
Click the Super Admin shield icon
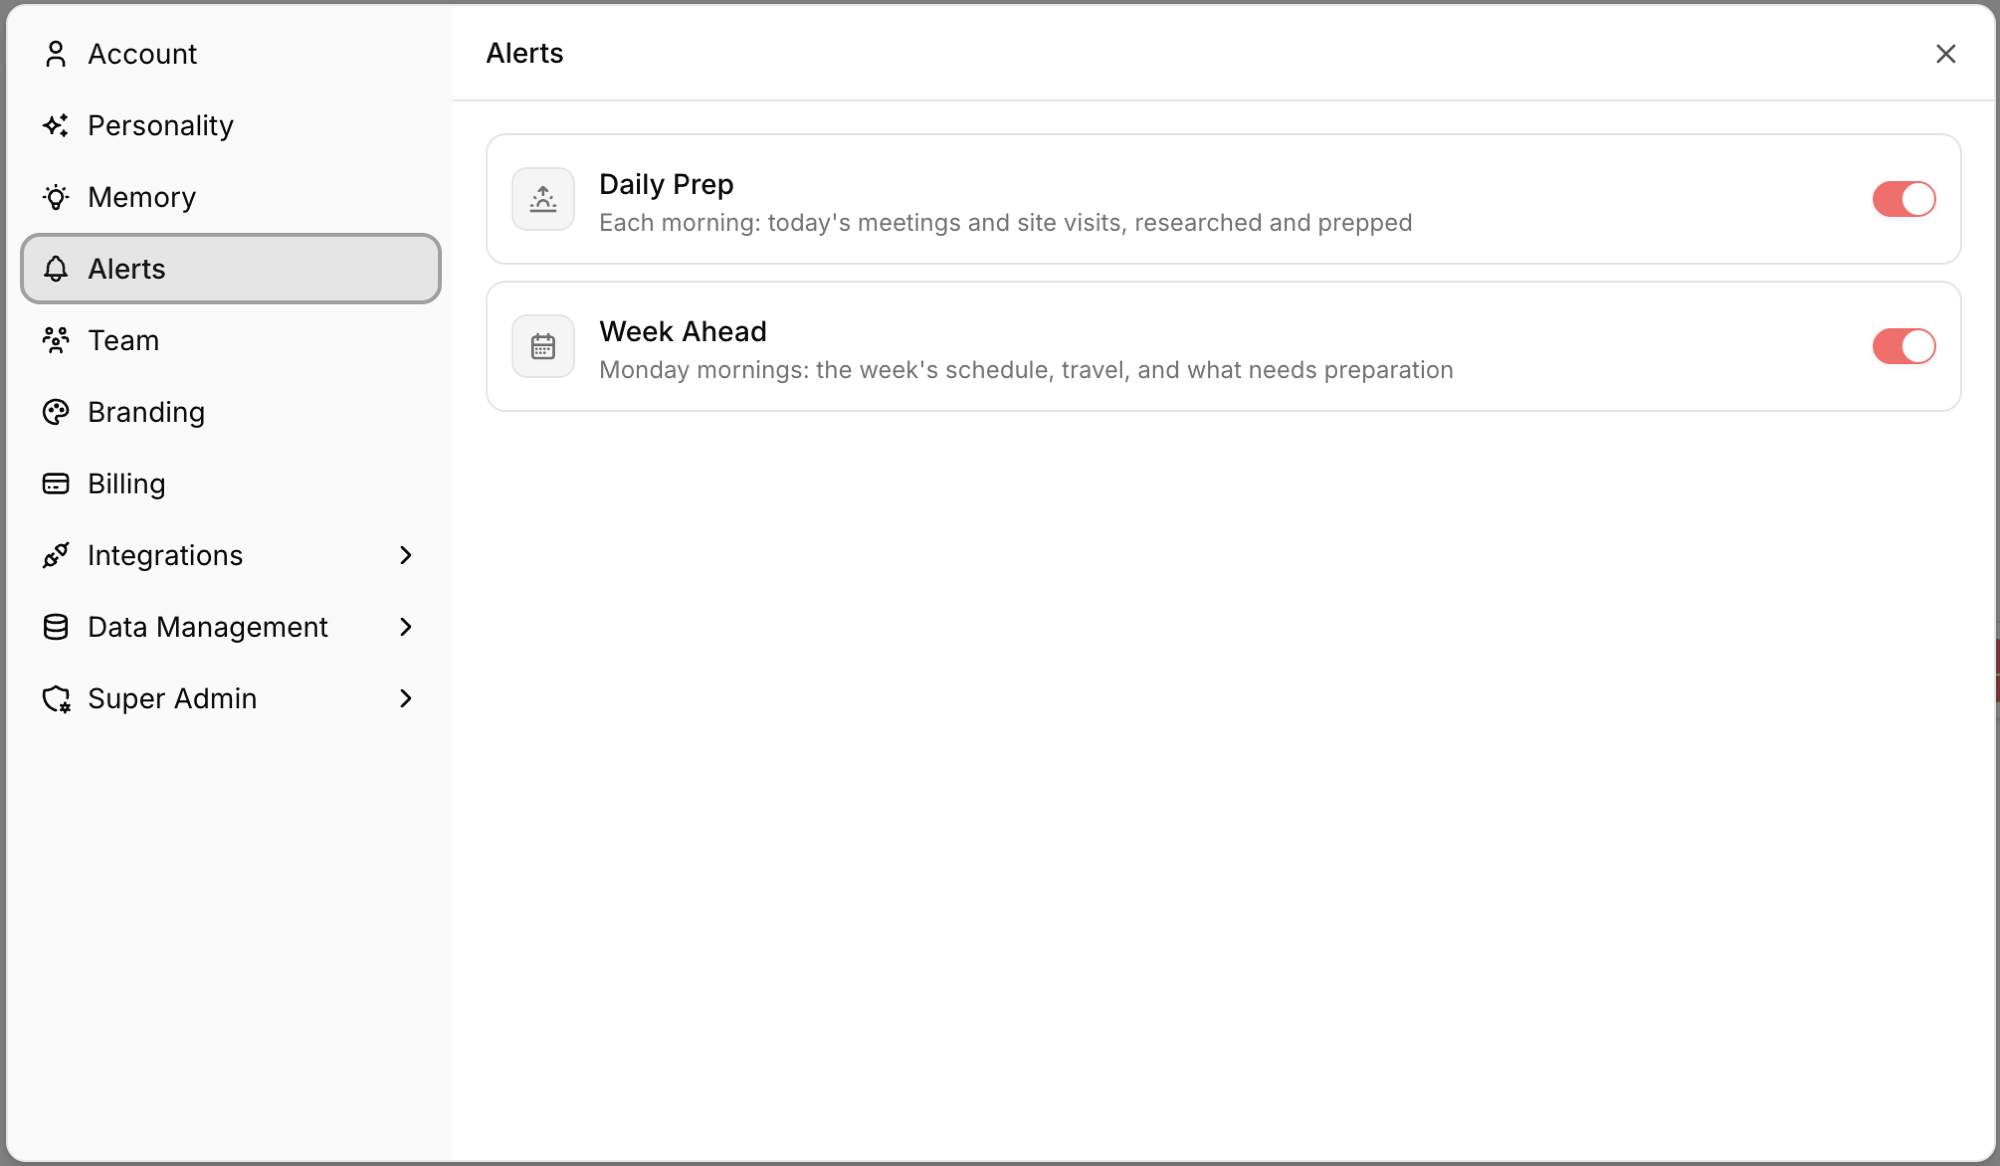(56, 699)
